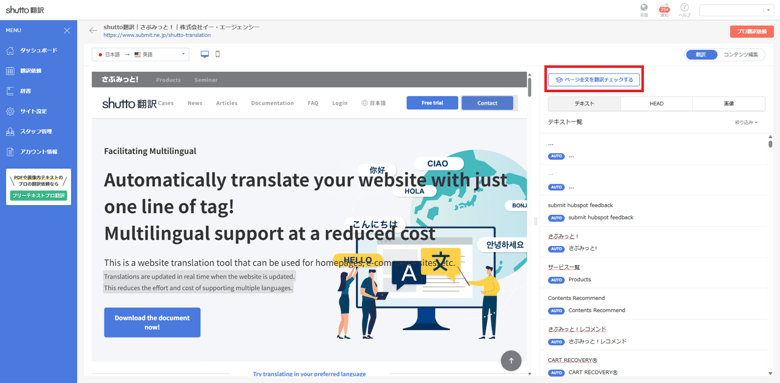Click the people icon for スタッフ管理
Image resolution: width=780 pixels, height=383 pixels.
[x=10, y=132]
